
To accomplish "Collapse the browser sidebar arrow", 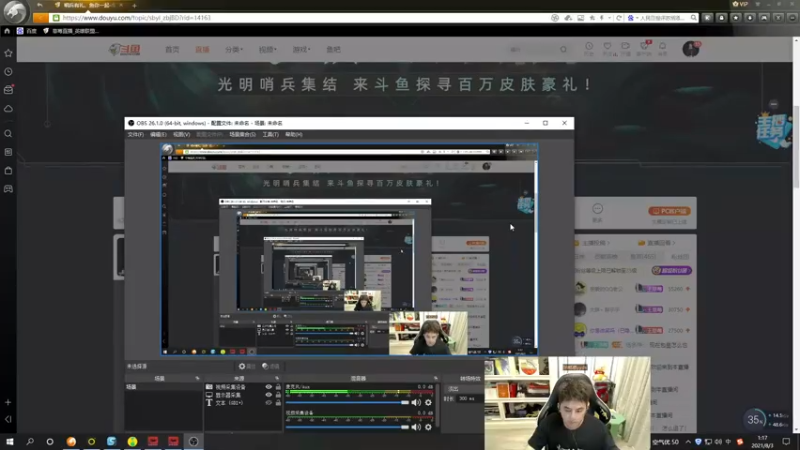I will [8, 419].
